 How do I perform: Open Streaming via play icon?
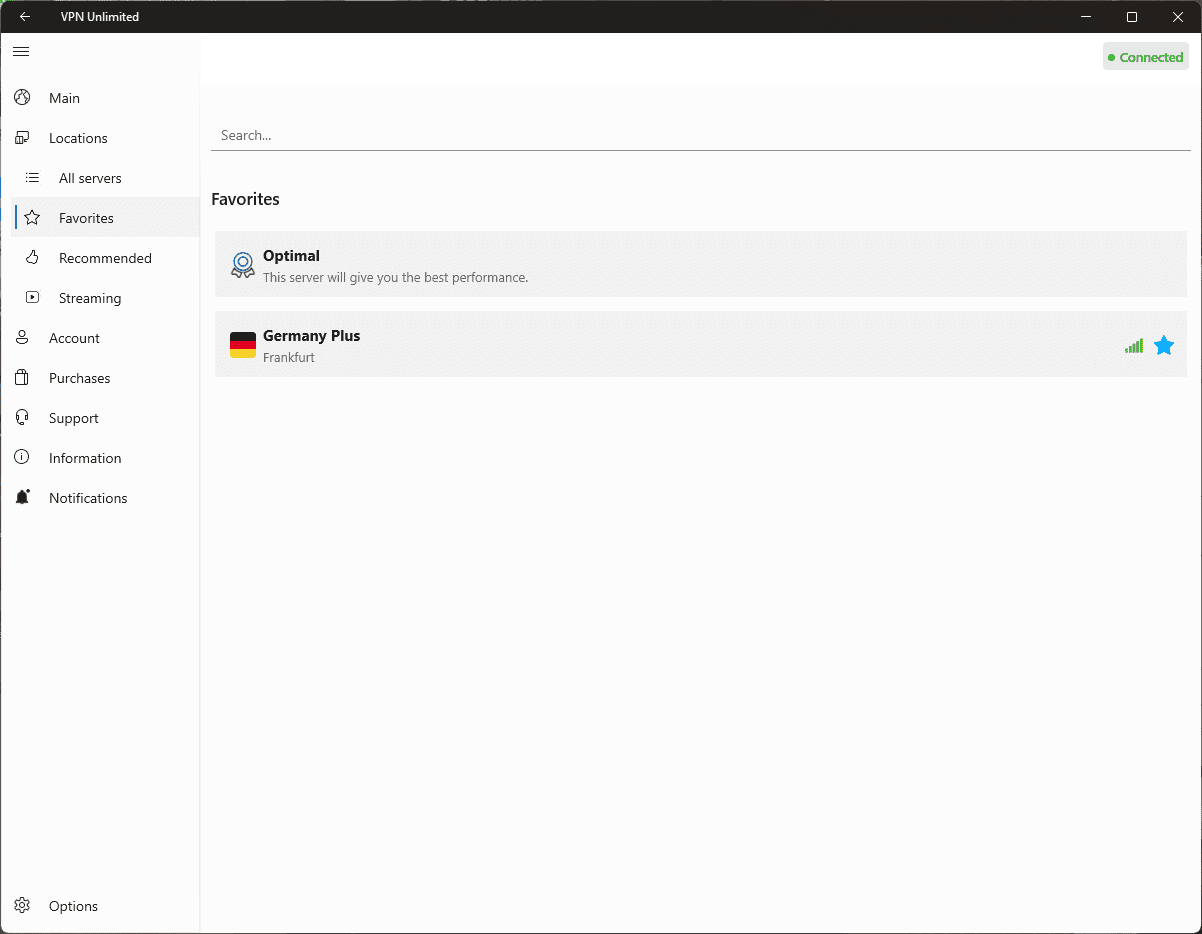point(32,298)
